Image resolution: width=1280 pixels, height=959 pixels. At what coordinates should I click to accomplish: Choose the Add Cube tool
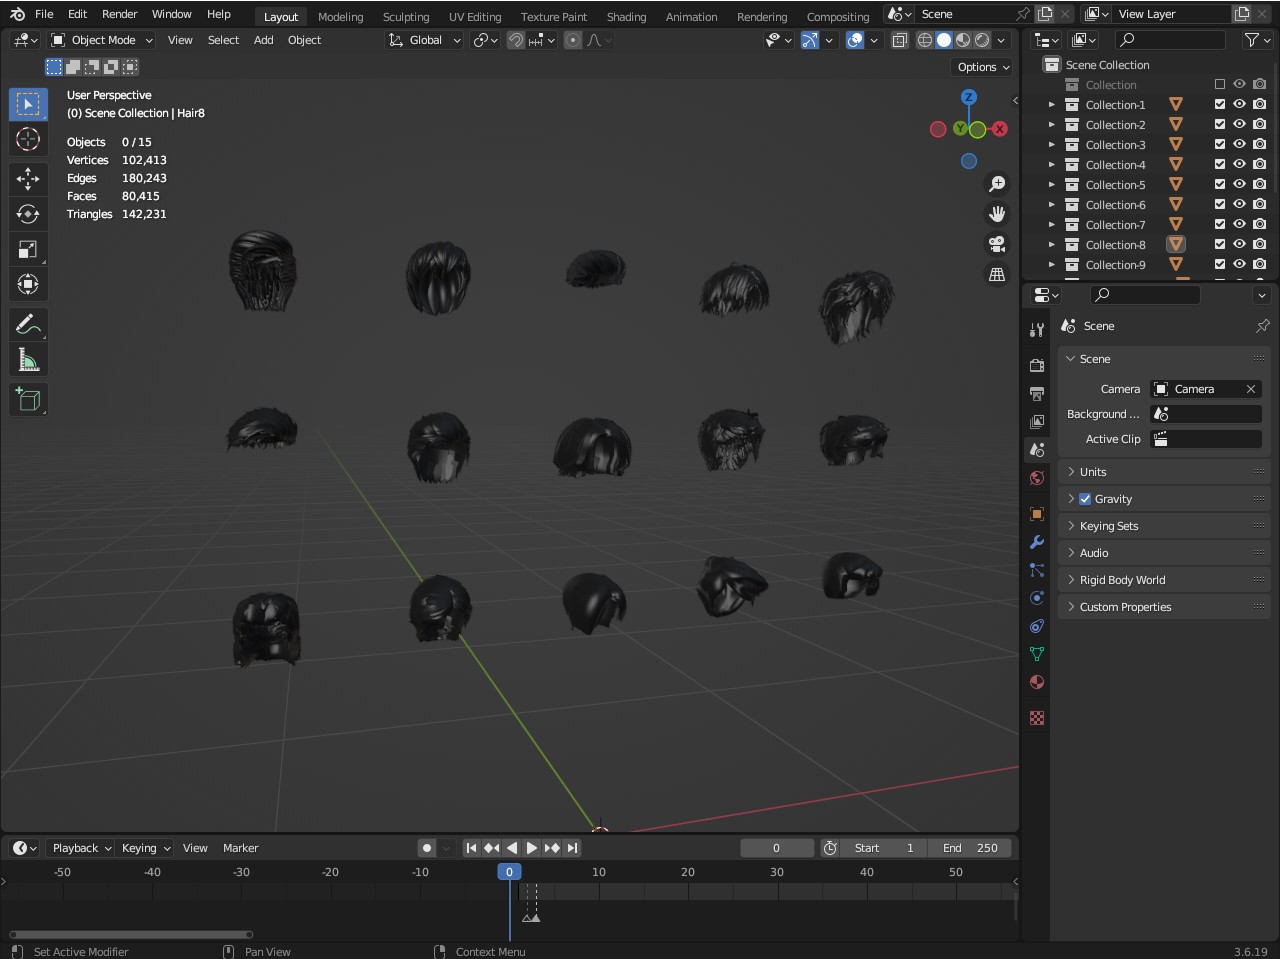pos(28,400)
